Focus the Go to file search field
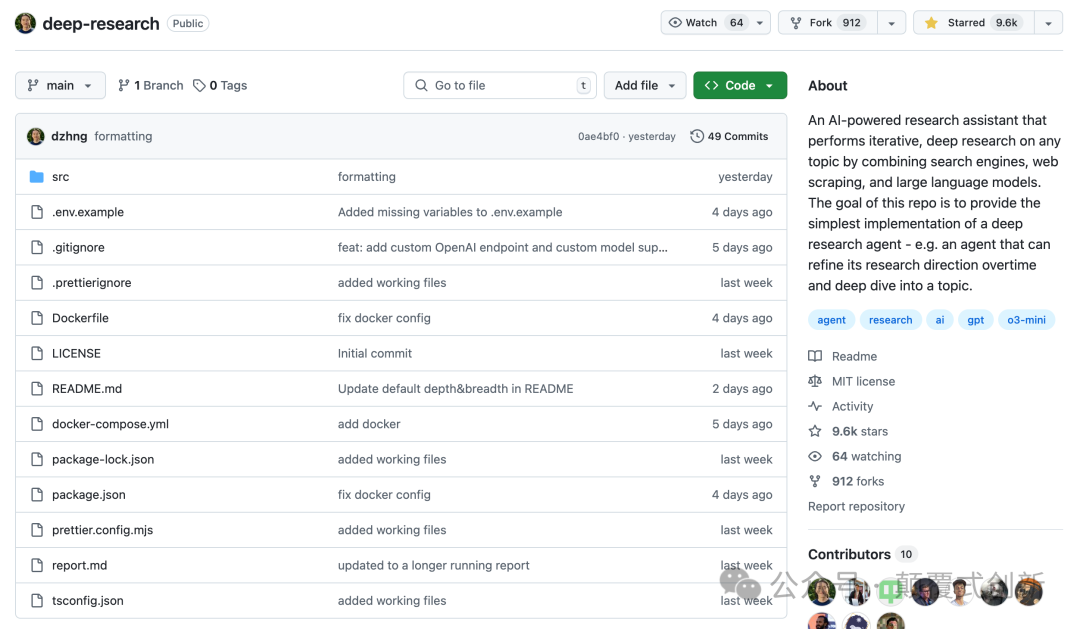This screenshot has height=629, width=1080. click(x=500, y=85)
